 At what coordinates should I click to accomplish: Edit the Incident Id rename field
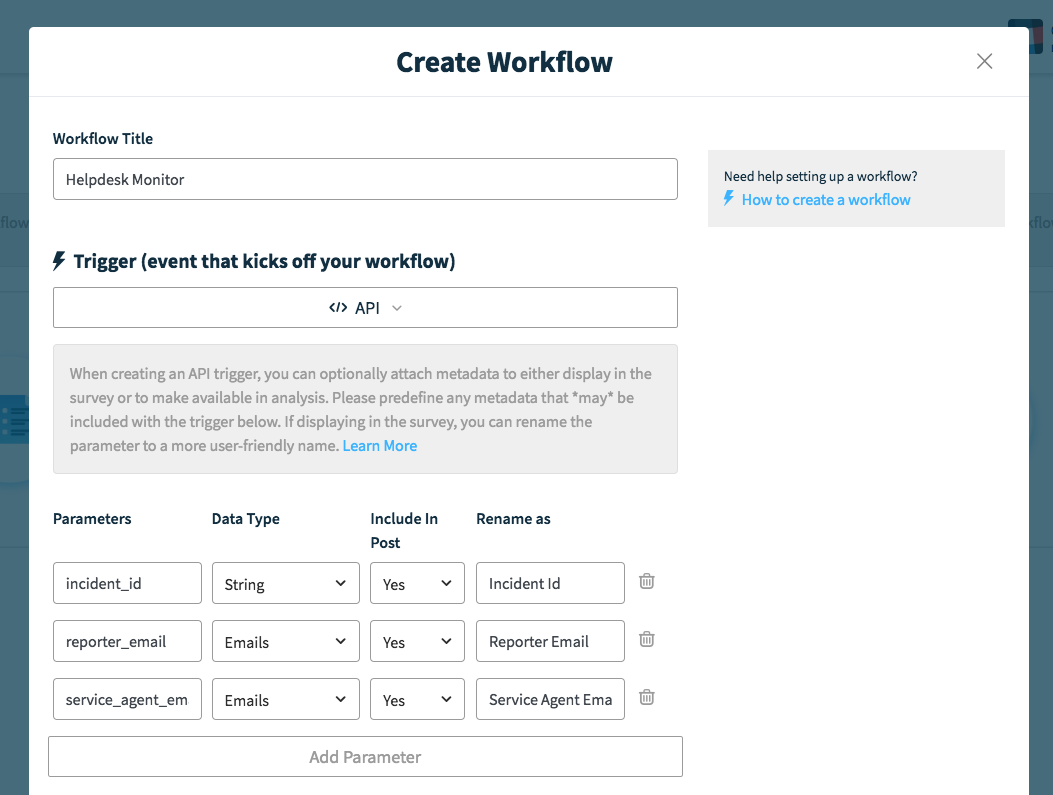tap(550, 584)
